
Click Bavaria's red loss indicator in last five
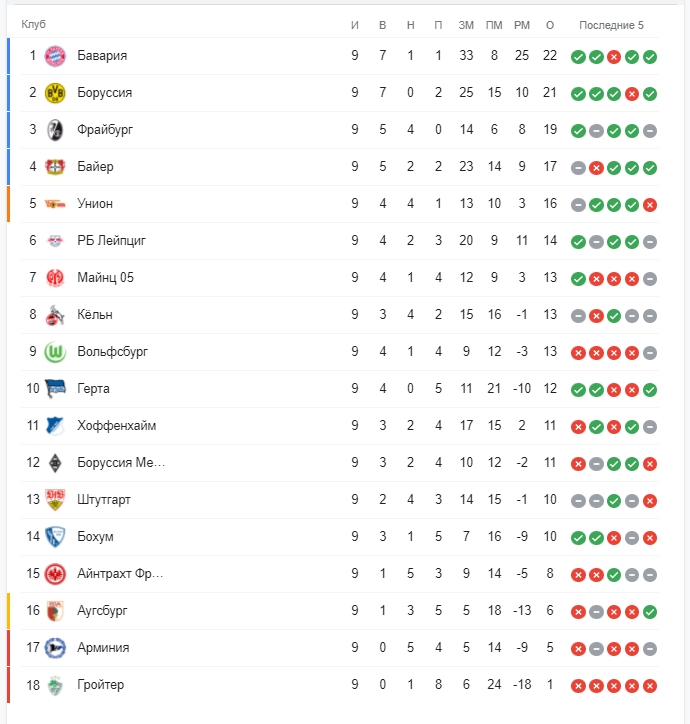614,57
